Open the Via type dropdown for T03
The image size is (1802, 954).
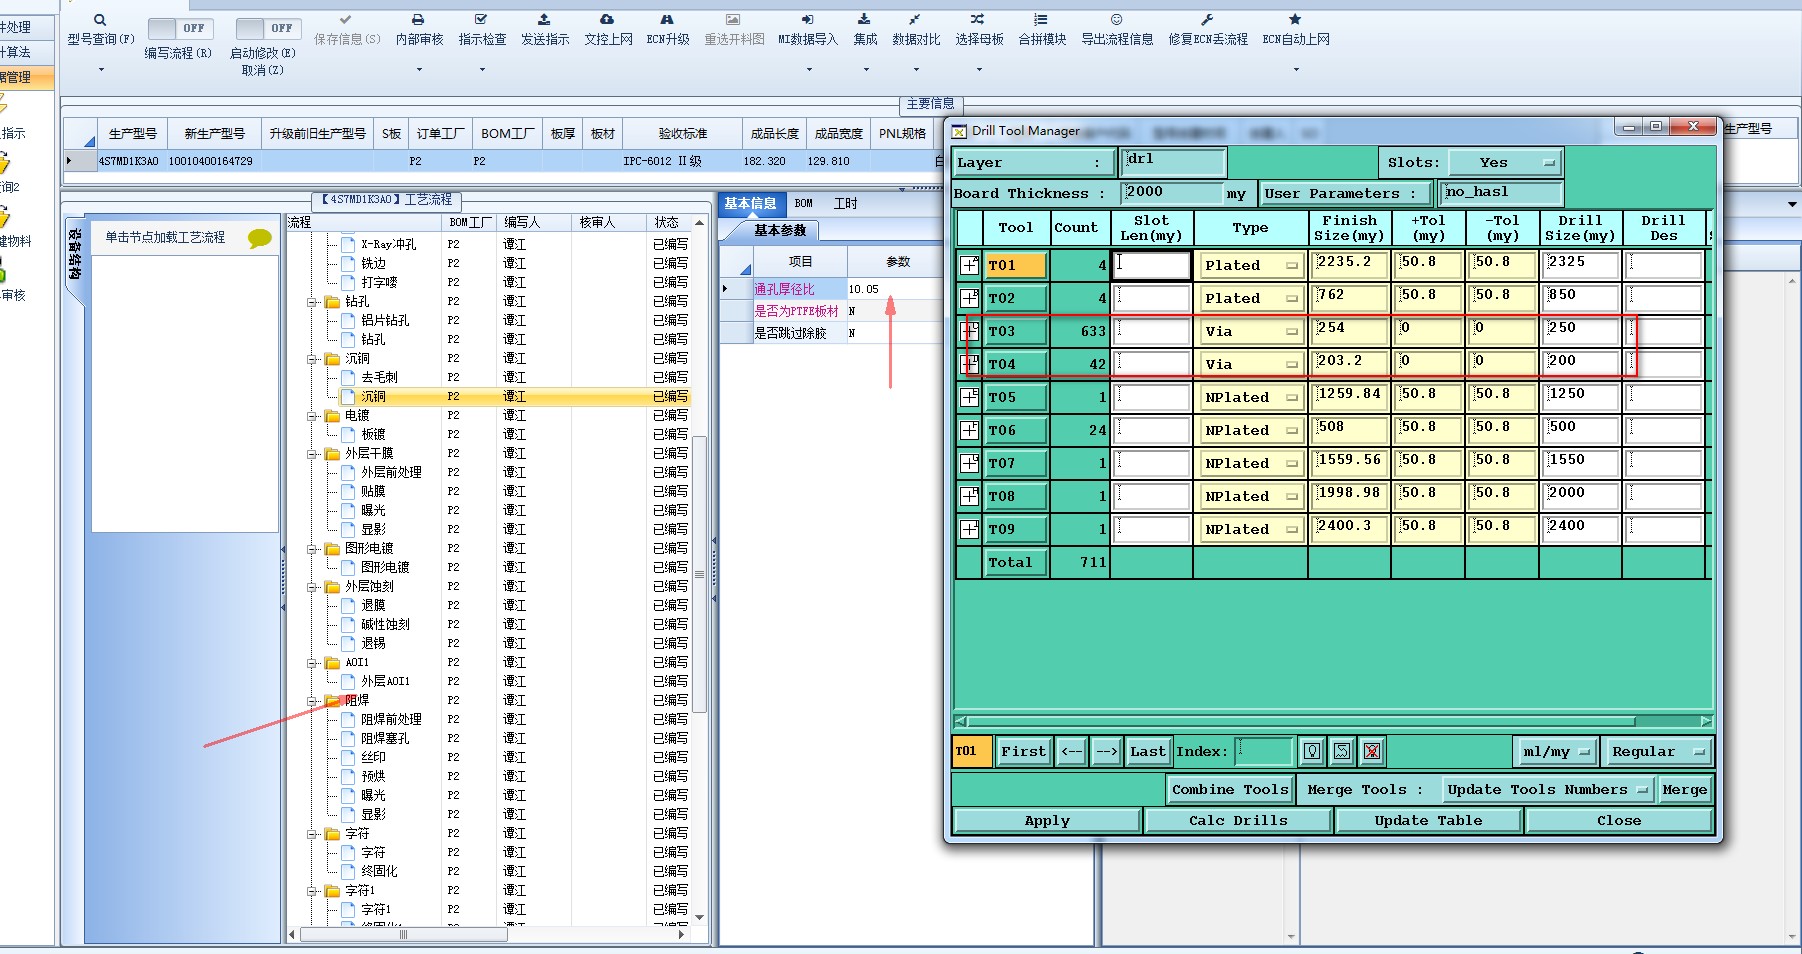click(1250, 331)
